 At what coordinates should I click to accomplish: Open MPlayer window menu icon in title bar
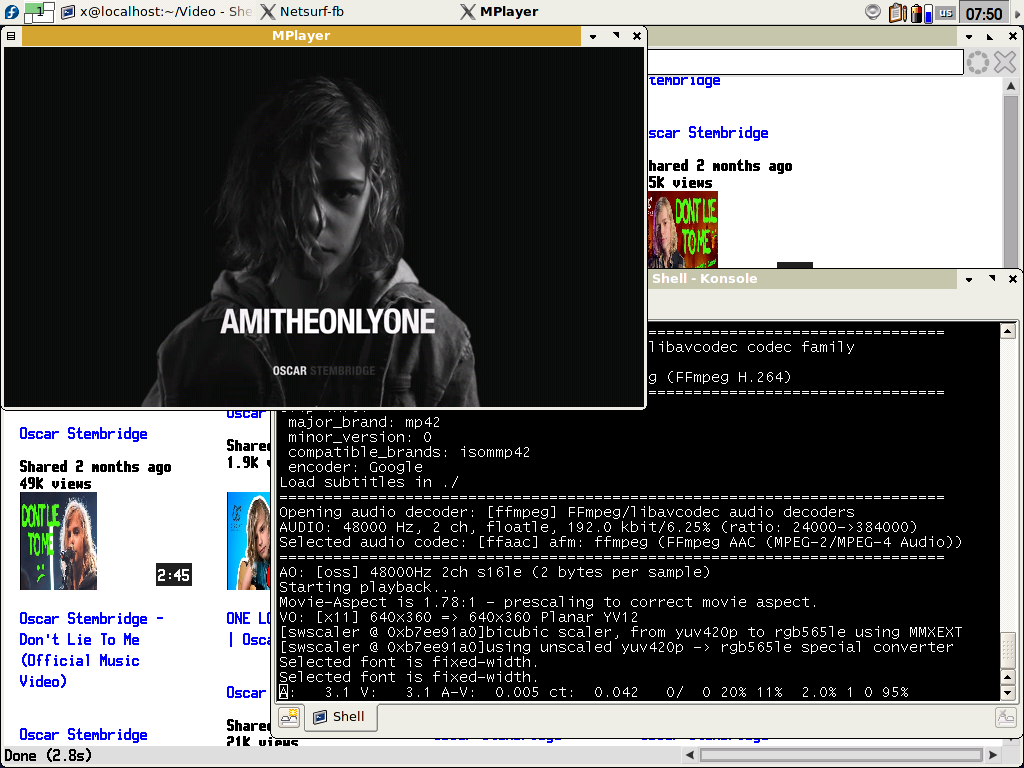click(x=11, y=36)
